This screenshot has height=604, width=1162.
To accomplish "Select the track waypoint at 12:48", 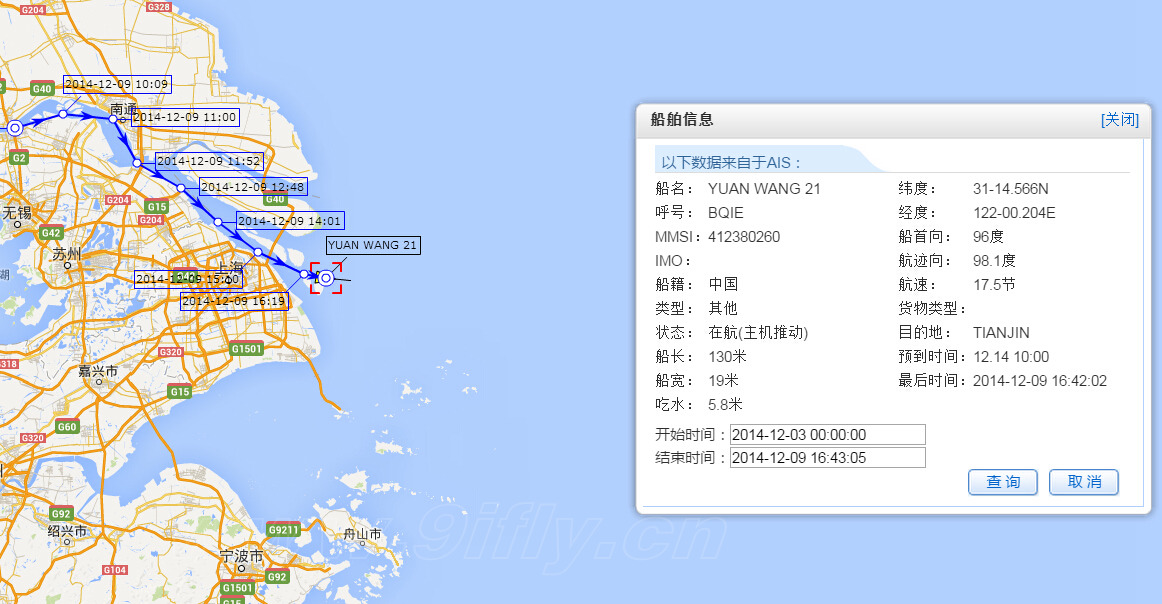I will [x=181, y=188].
